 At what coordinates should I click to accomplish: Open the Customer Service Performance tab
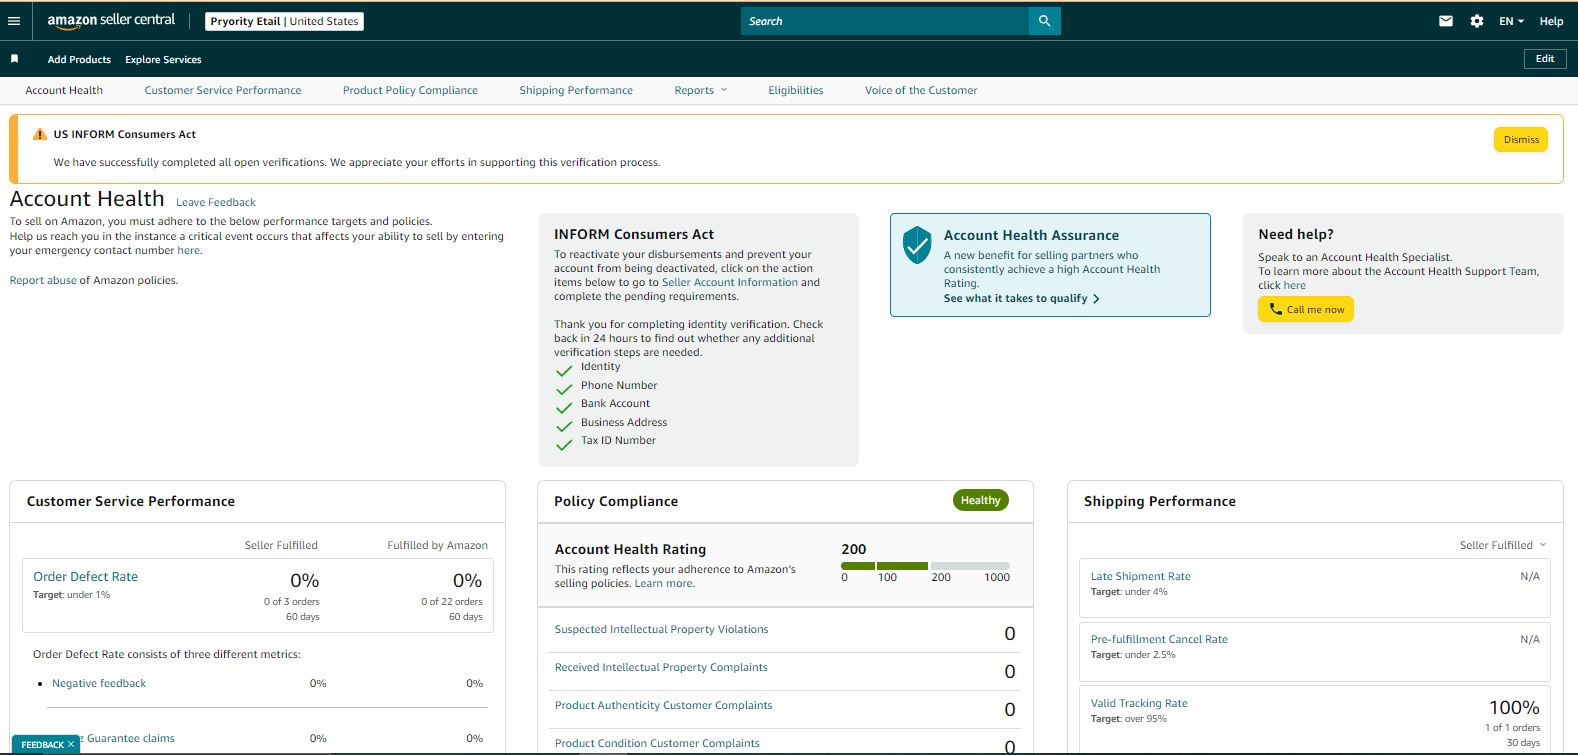(223, 90)
